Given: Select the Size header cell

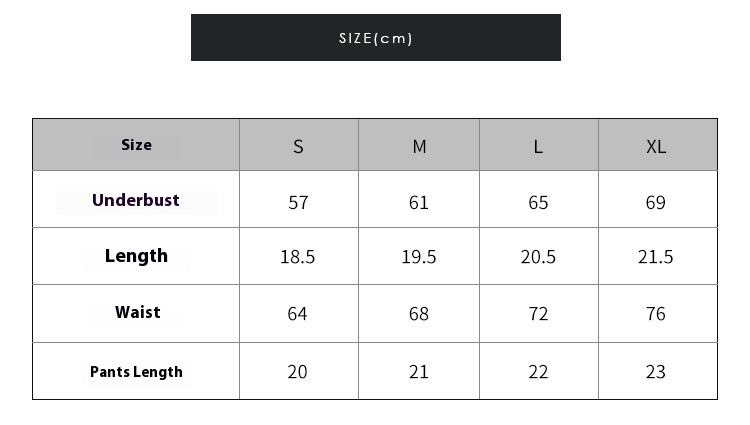Looking at the screenshot, I should coord(136,144).
